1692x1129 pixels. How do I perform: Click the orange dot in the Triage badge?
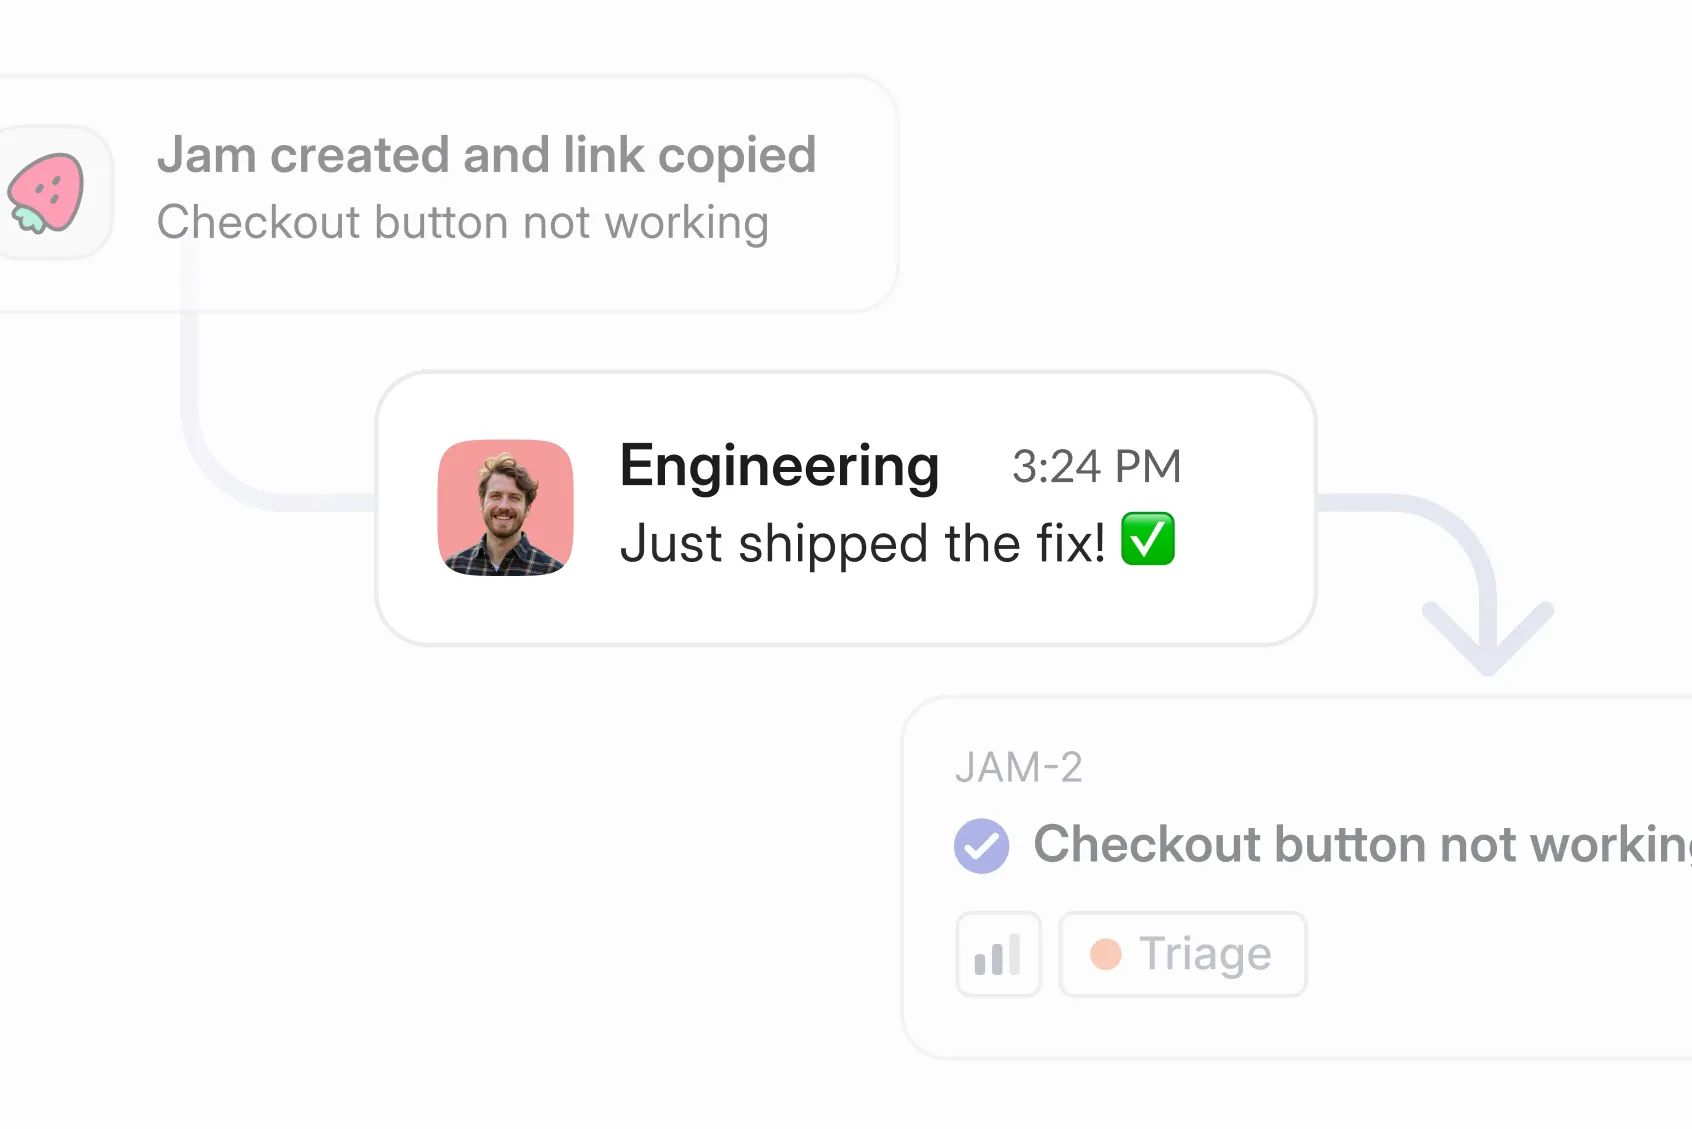(x=1105, y=954)
